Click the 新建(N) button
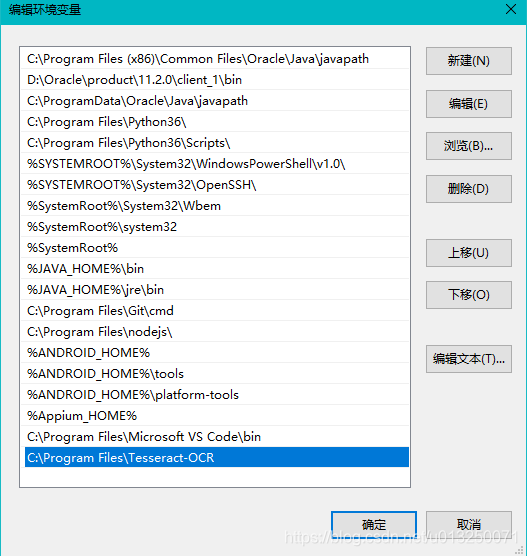Viewport: 527px width, 556px height. click(468, 61)
